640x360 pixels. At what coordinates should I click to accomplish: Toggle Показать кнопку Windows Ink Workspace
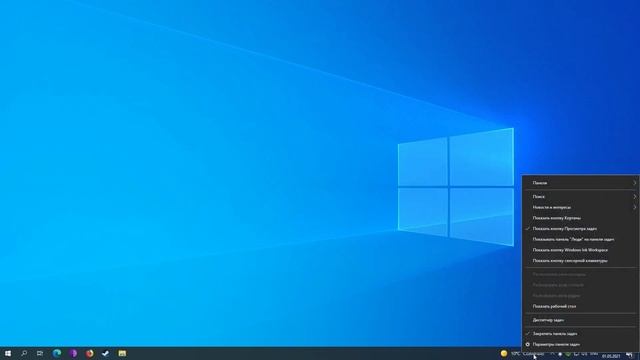click(580, 250)
